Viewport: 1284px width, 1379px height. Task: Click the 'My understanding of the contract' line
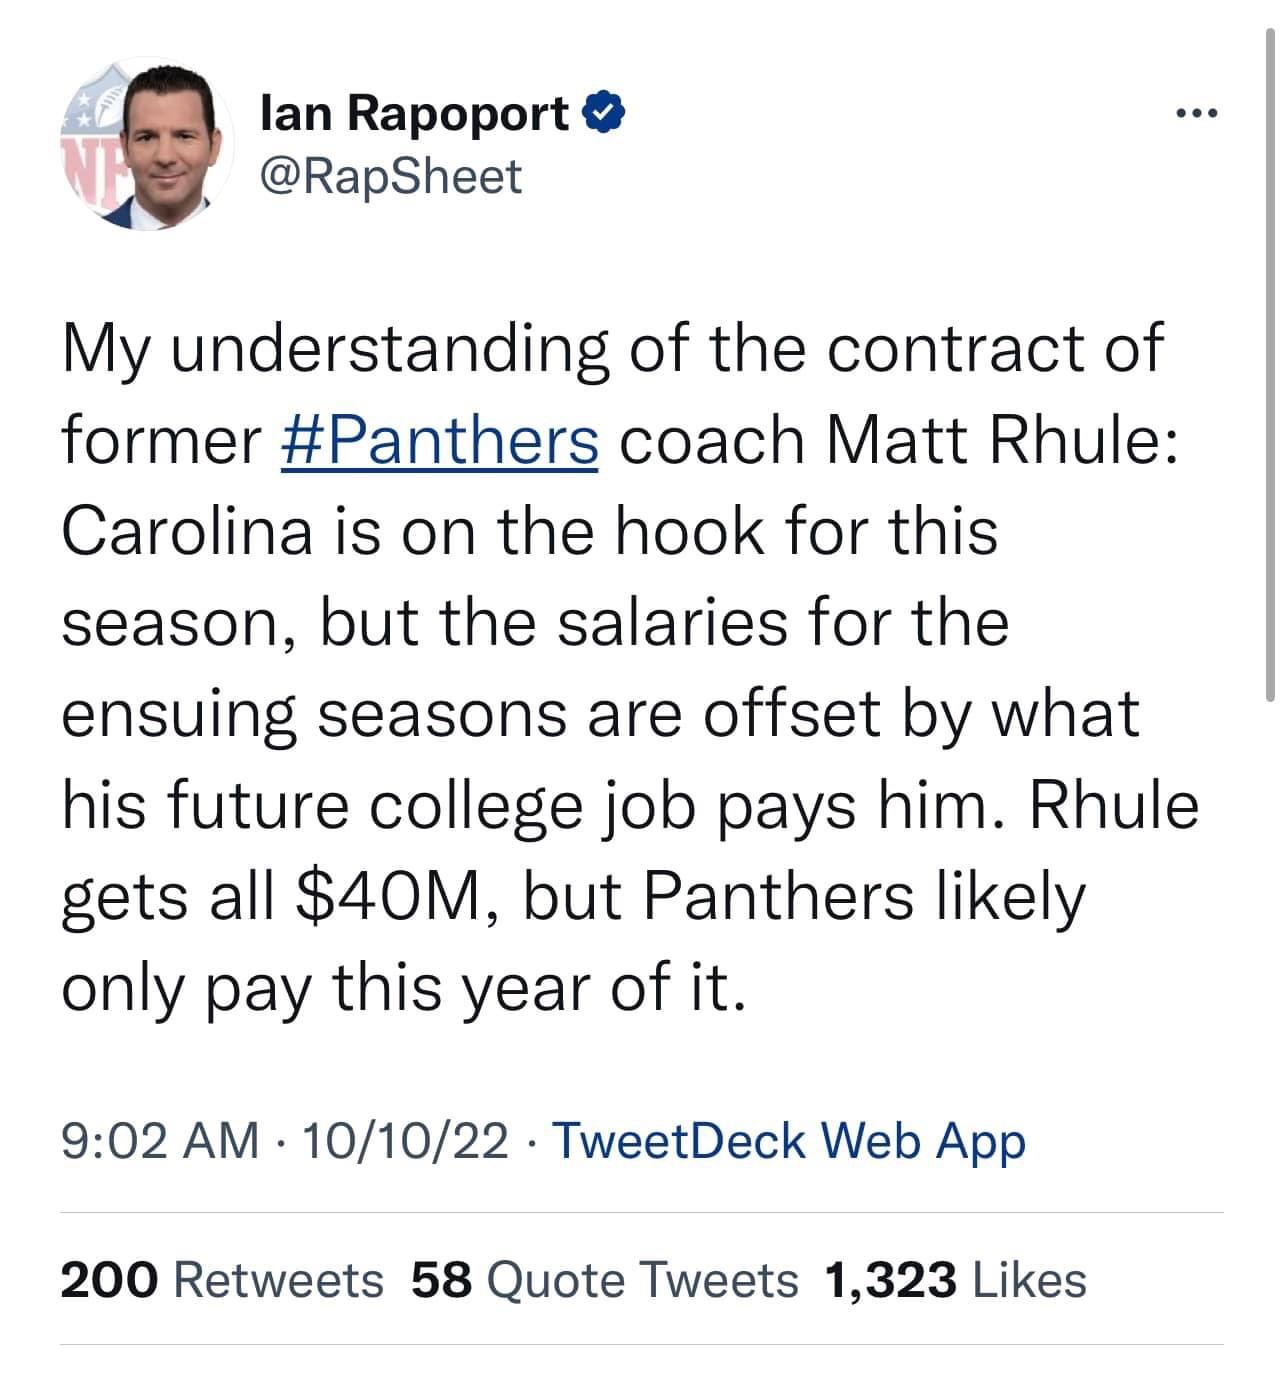coord(612,351)
